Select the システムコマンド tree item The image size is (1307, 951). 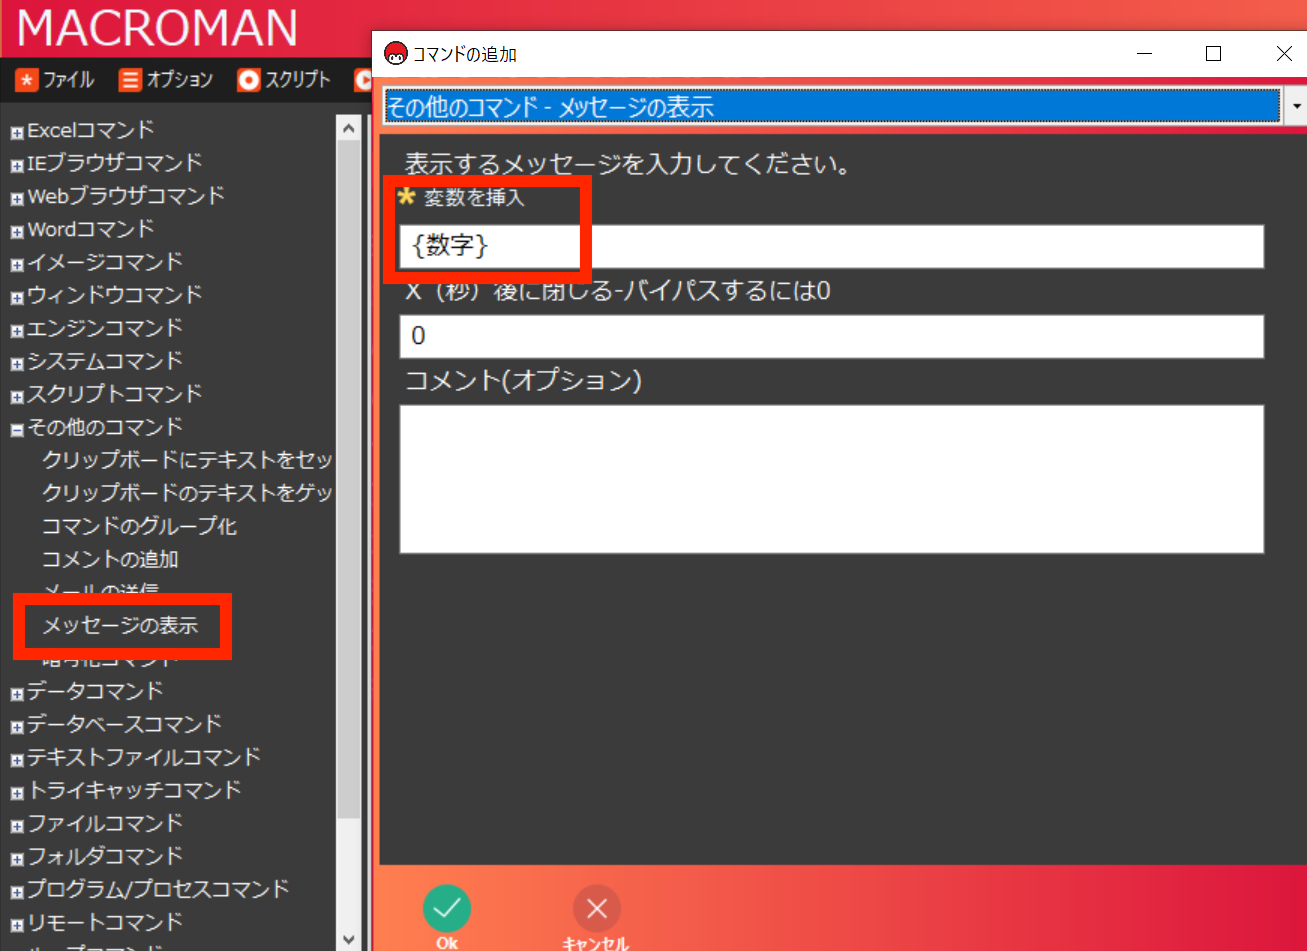[105, 361]
